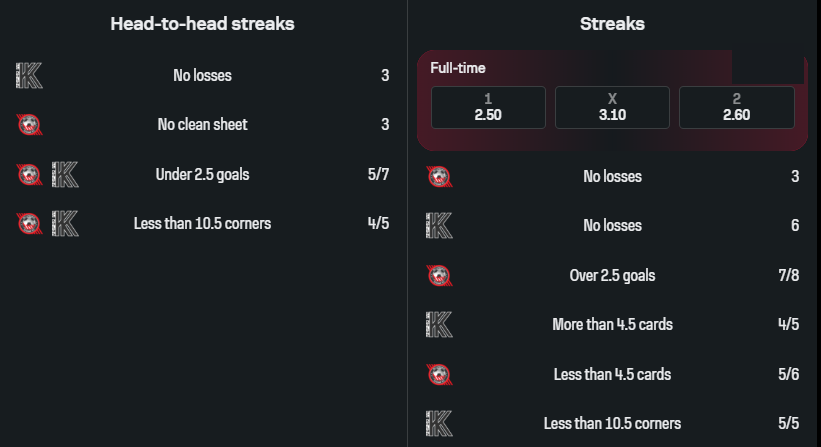Image resolution: width=821 pixels, height=447 pixels.
Task: Click K logo beside More than 4.5 cards
Action: point(438,324)
